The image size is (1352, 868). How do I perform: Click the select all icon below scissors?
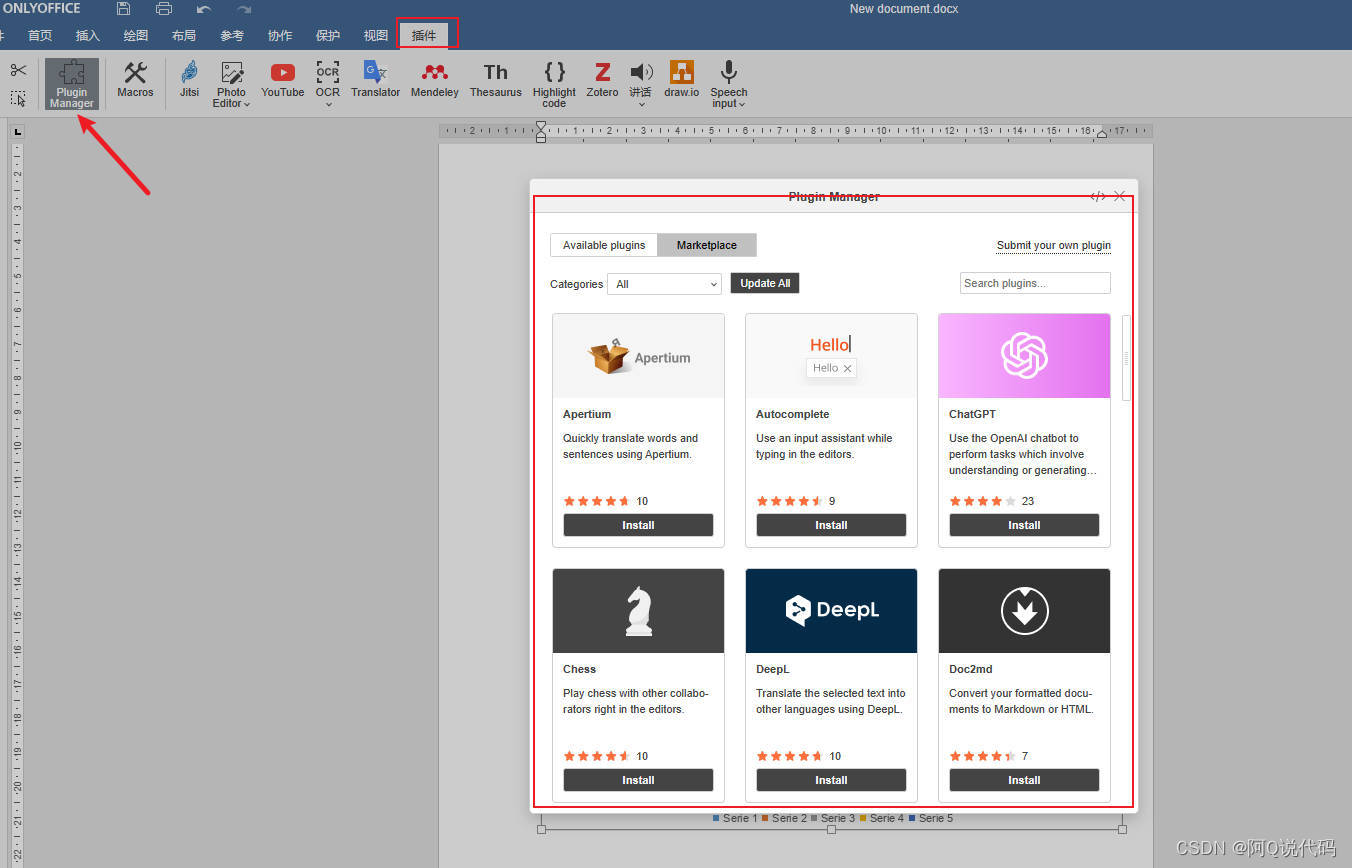(18, 98)
